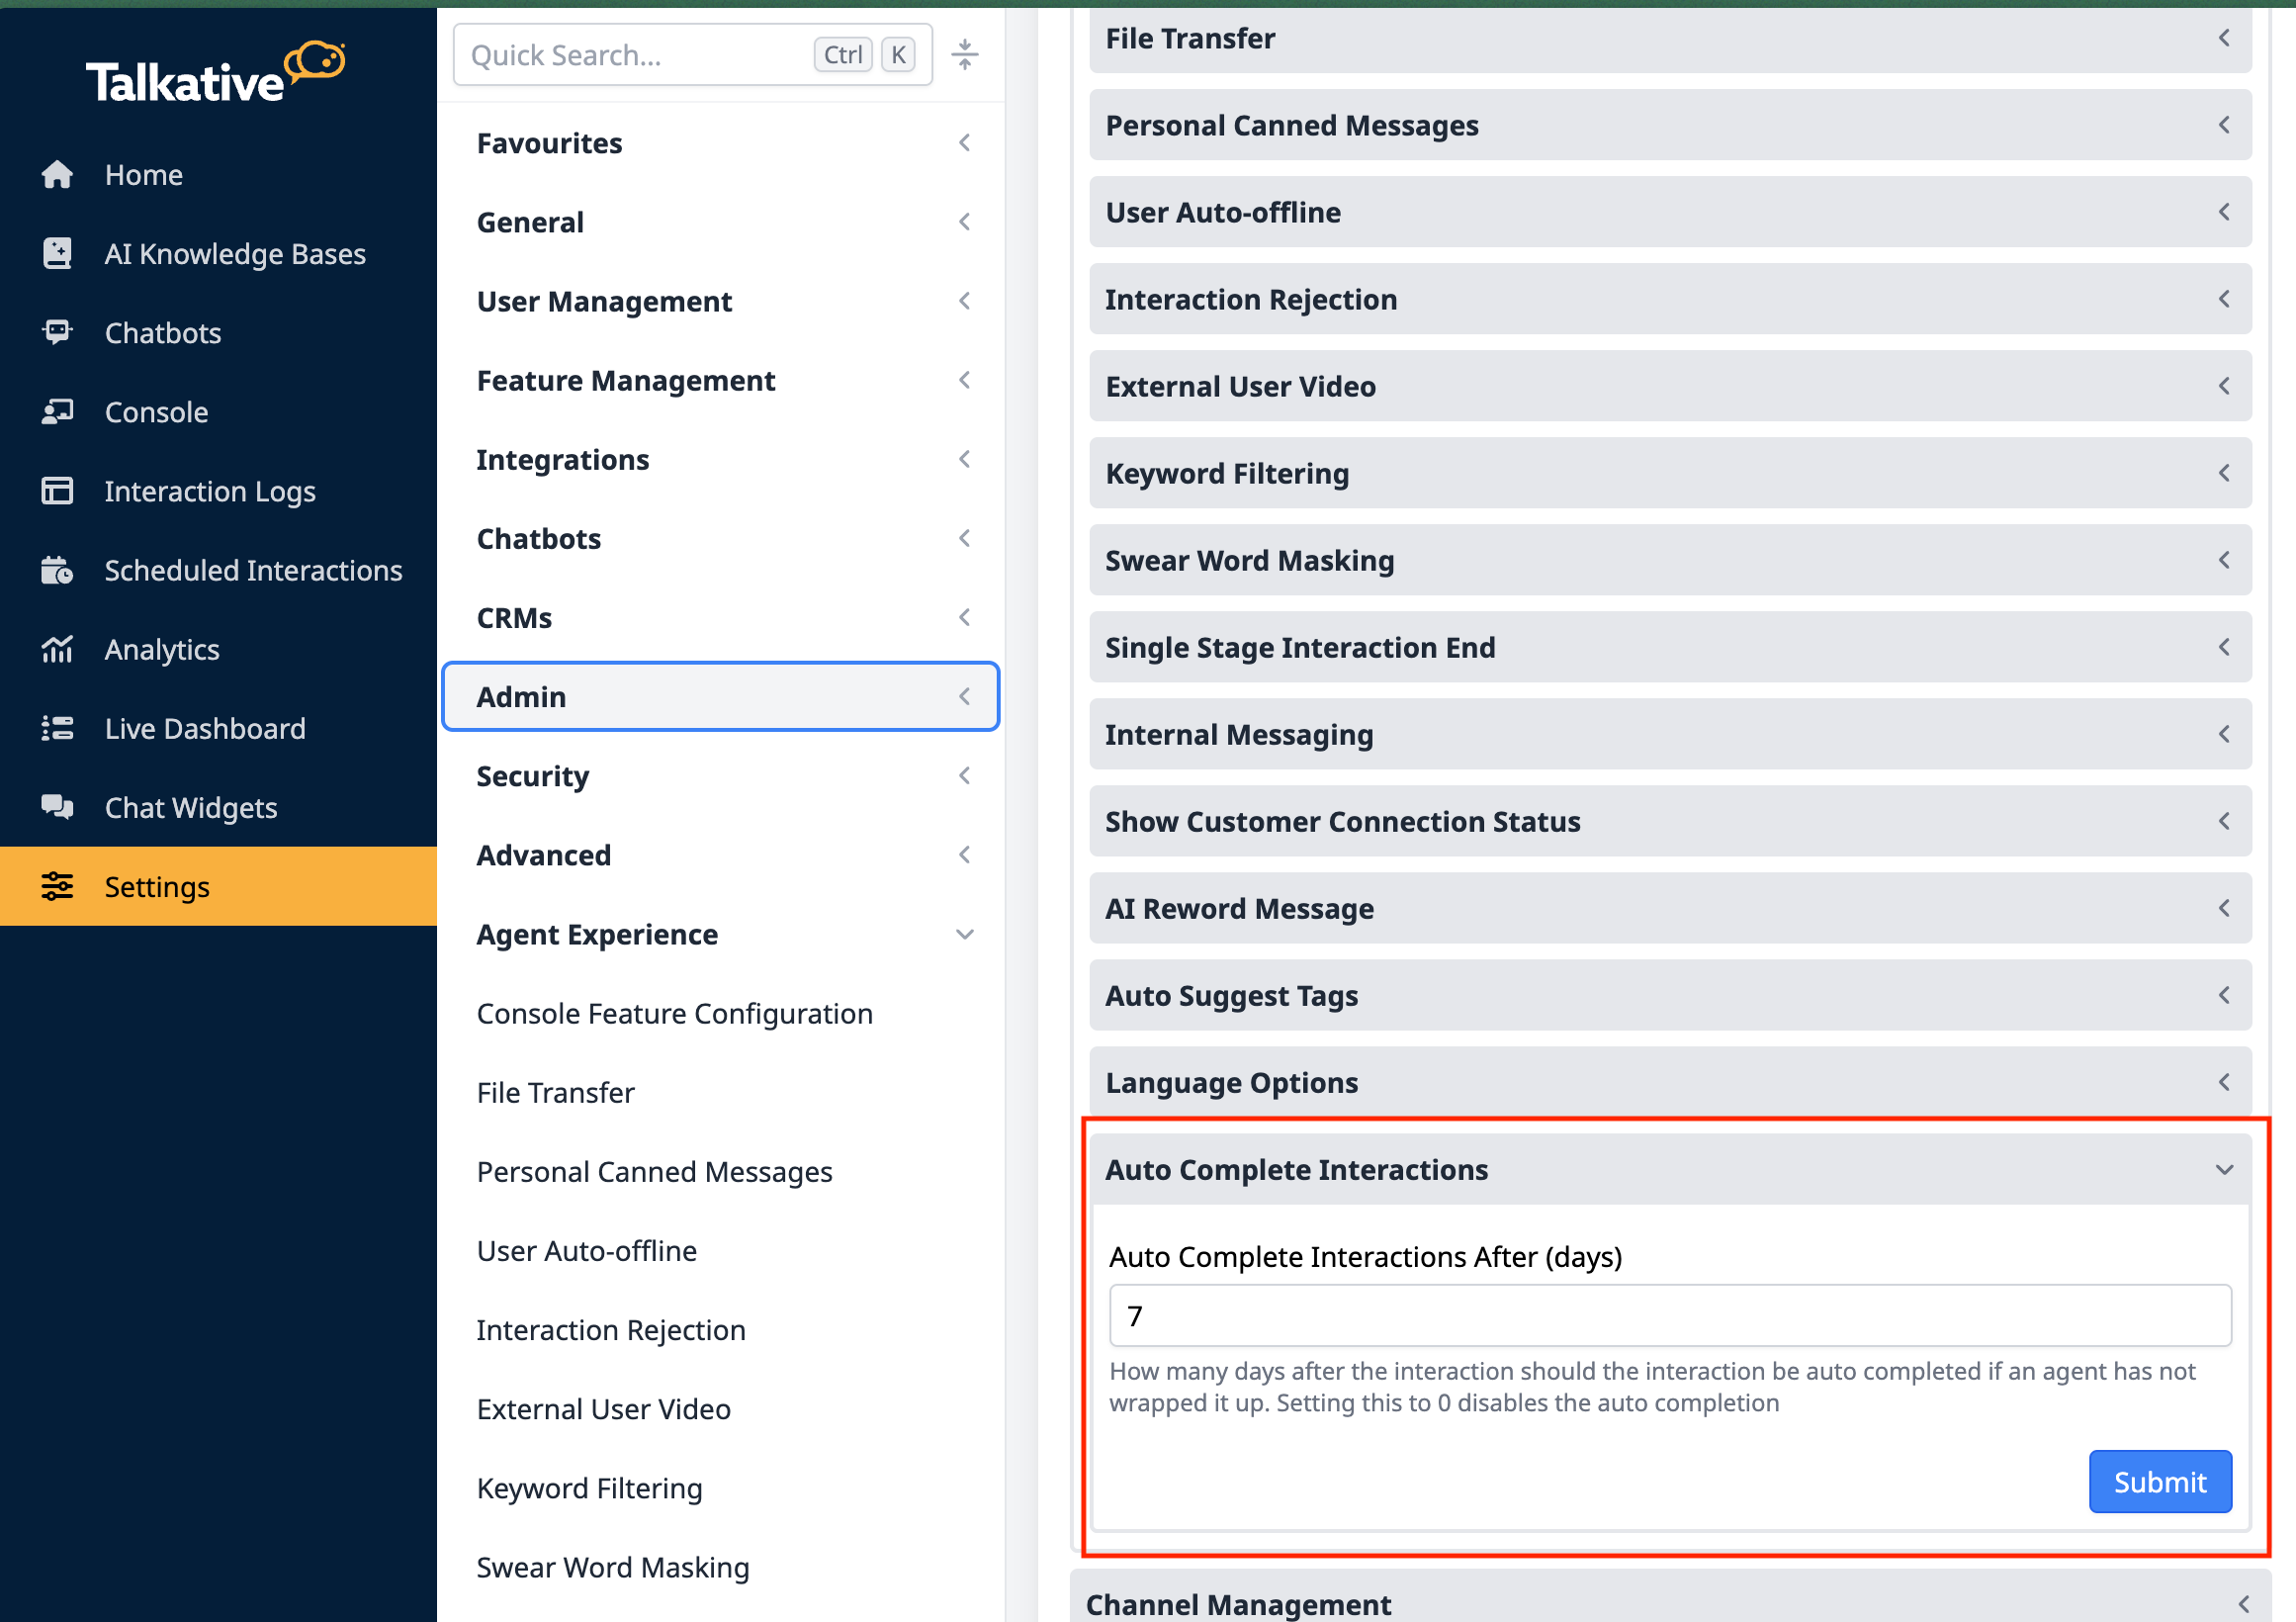Click the Submit button
The height and width of the screenshot is (1622, 2296).
[2158, 1481]
